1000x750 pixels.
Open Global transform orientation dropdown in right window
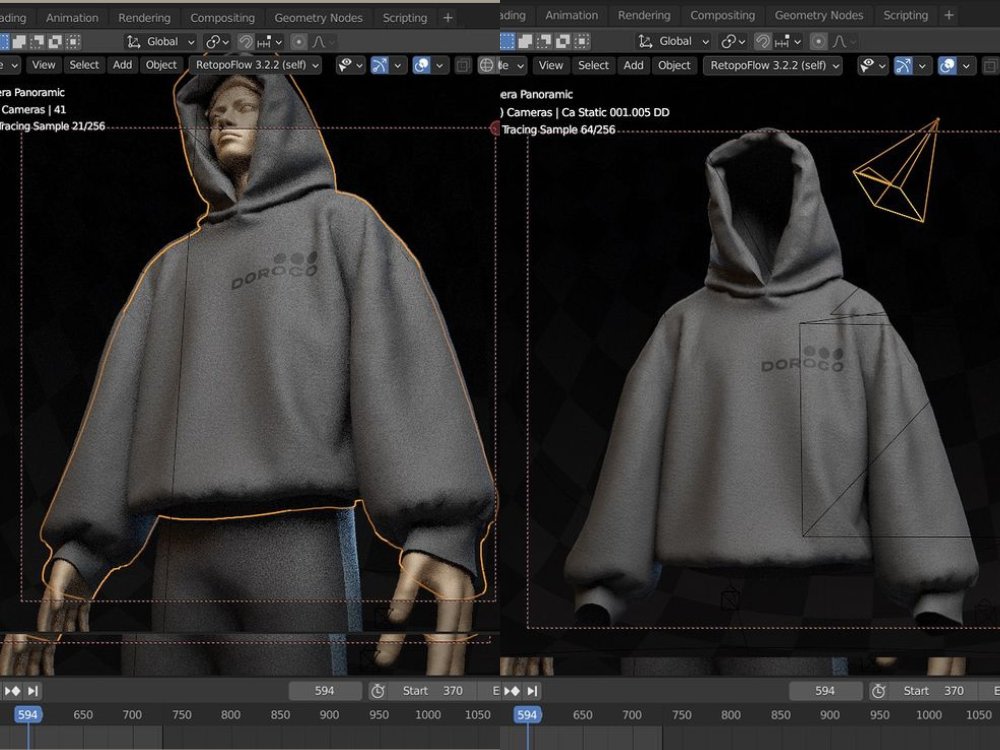click(673, 41)
